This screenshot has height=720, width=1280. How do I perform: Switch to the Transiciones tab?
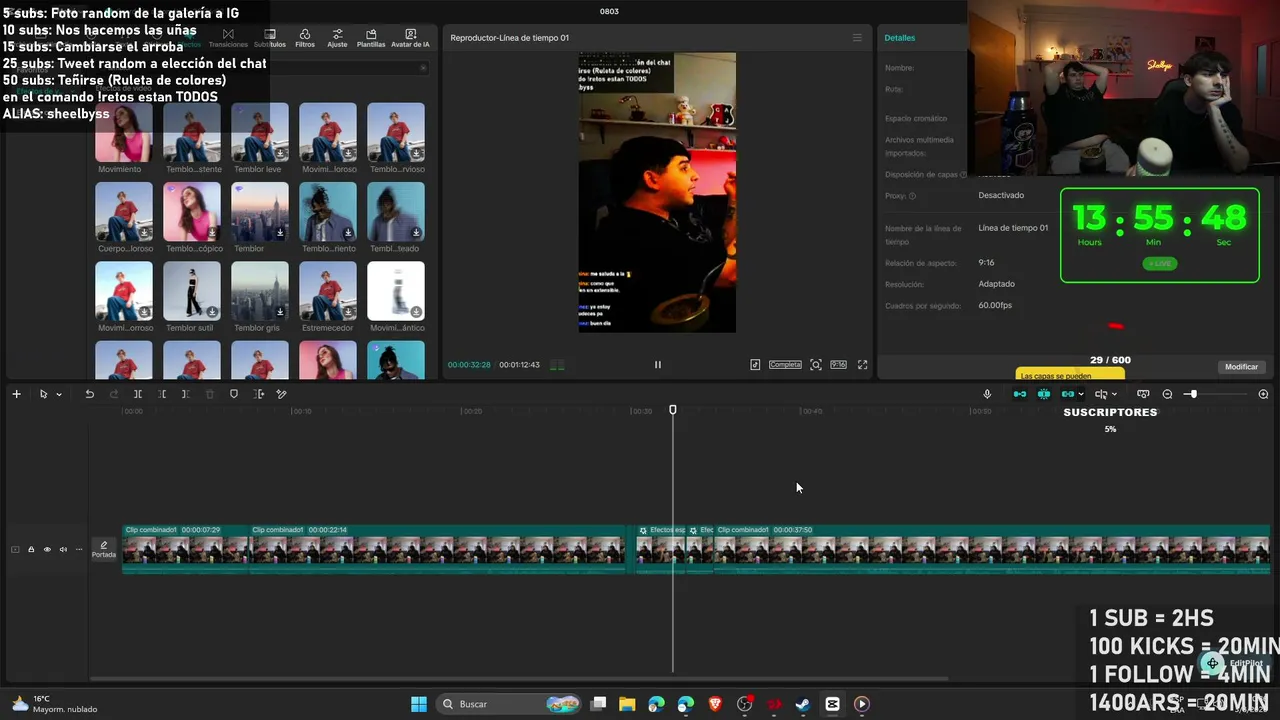point(228,38)
